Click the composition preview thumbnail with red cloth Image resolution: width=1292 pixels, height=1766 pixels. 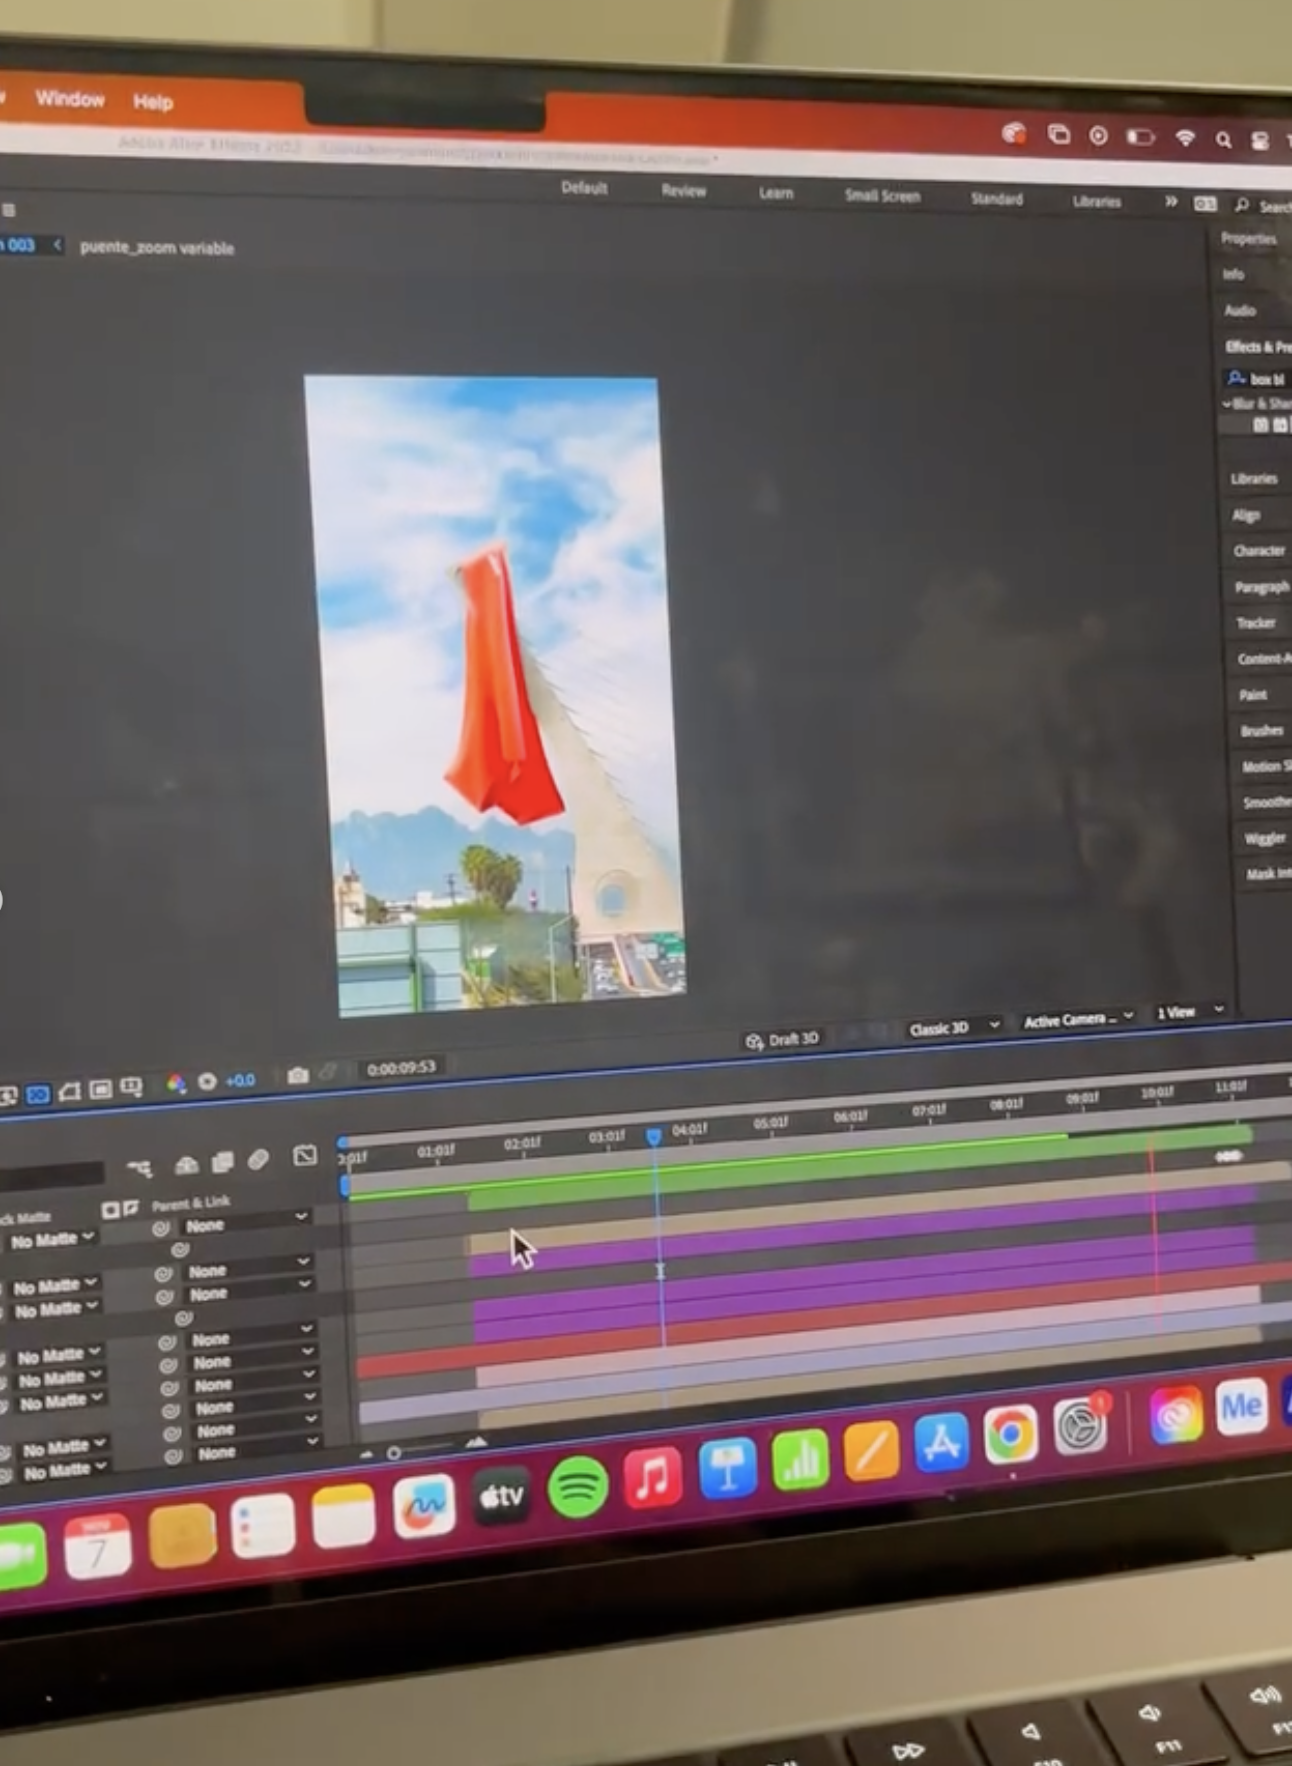495,696
